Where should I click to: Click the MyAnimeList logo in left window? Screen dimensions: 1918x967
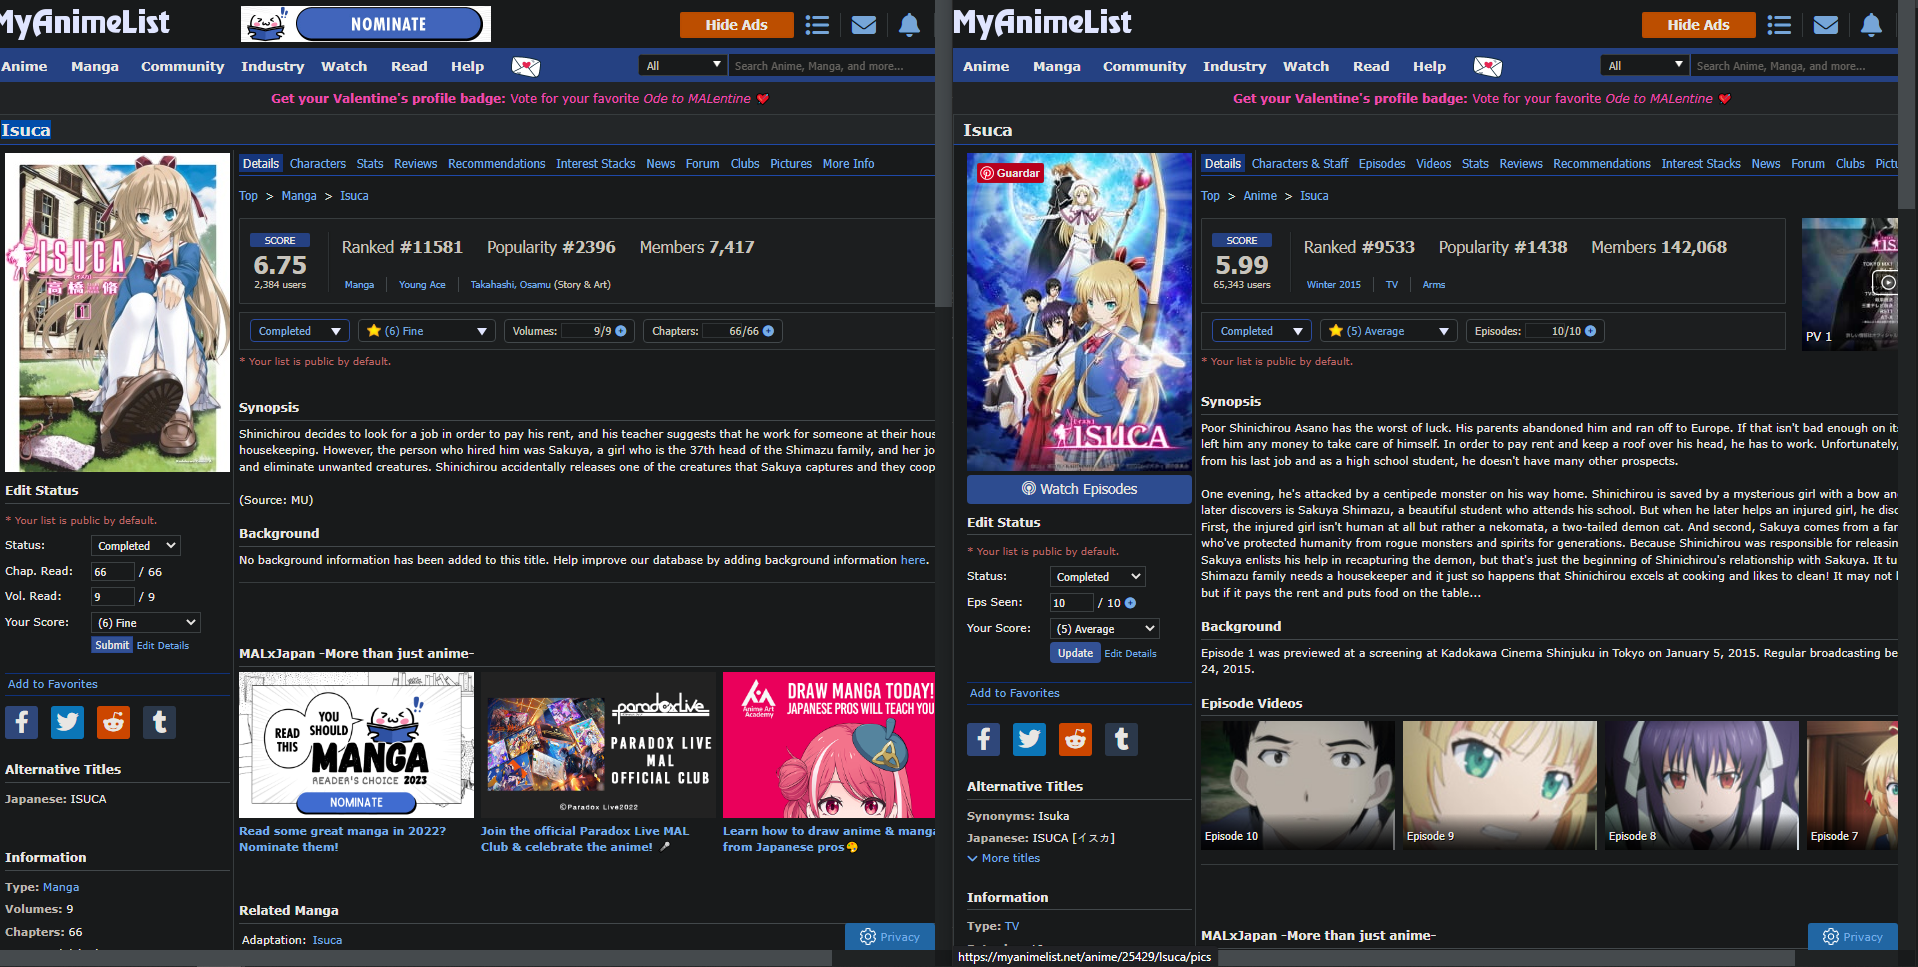pos(85,22)
